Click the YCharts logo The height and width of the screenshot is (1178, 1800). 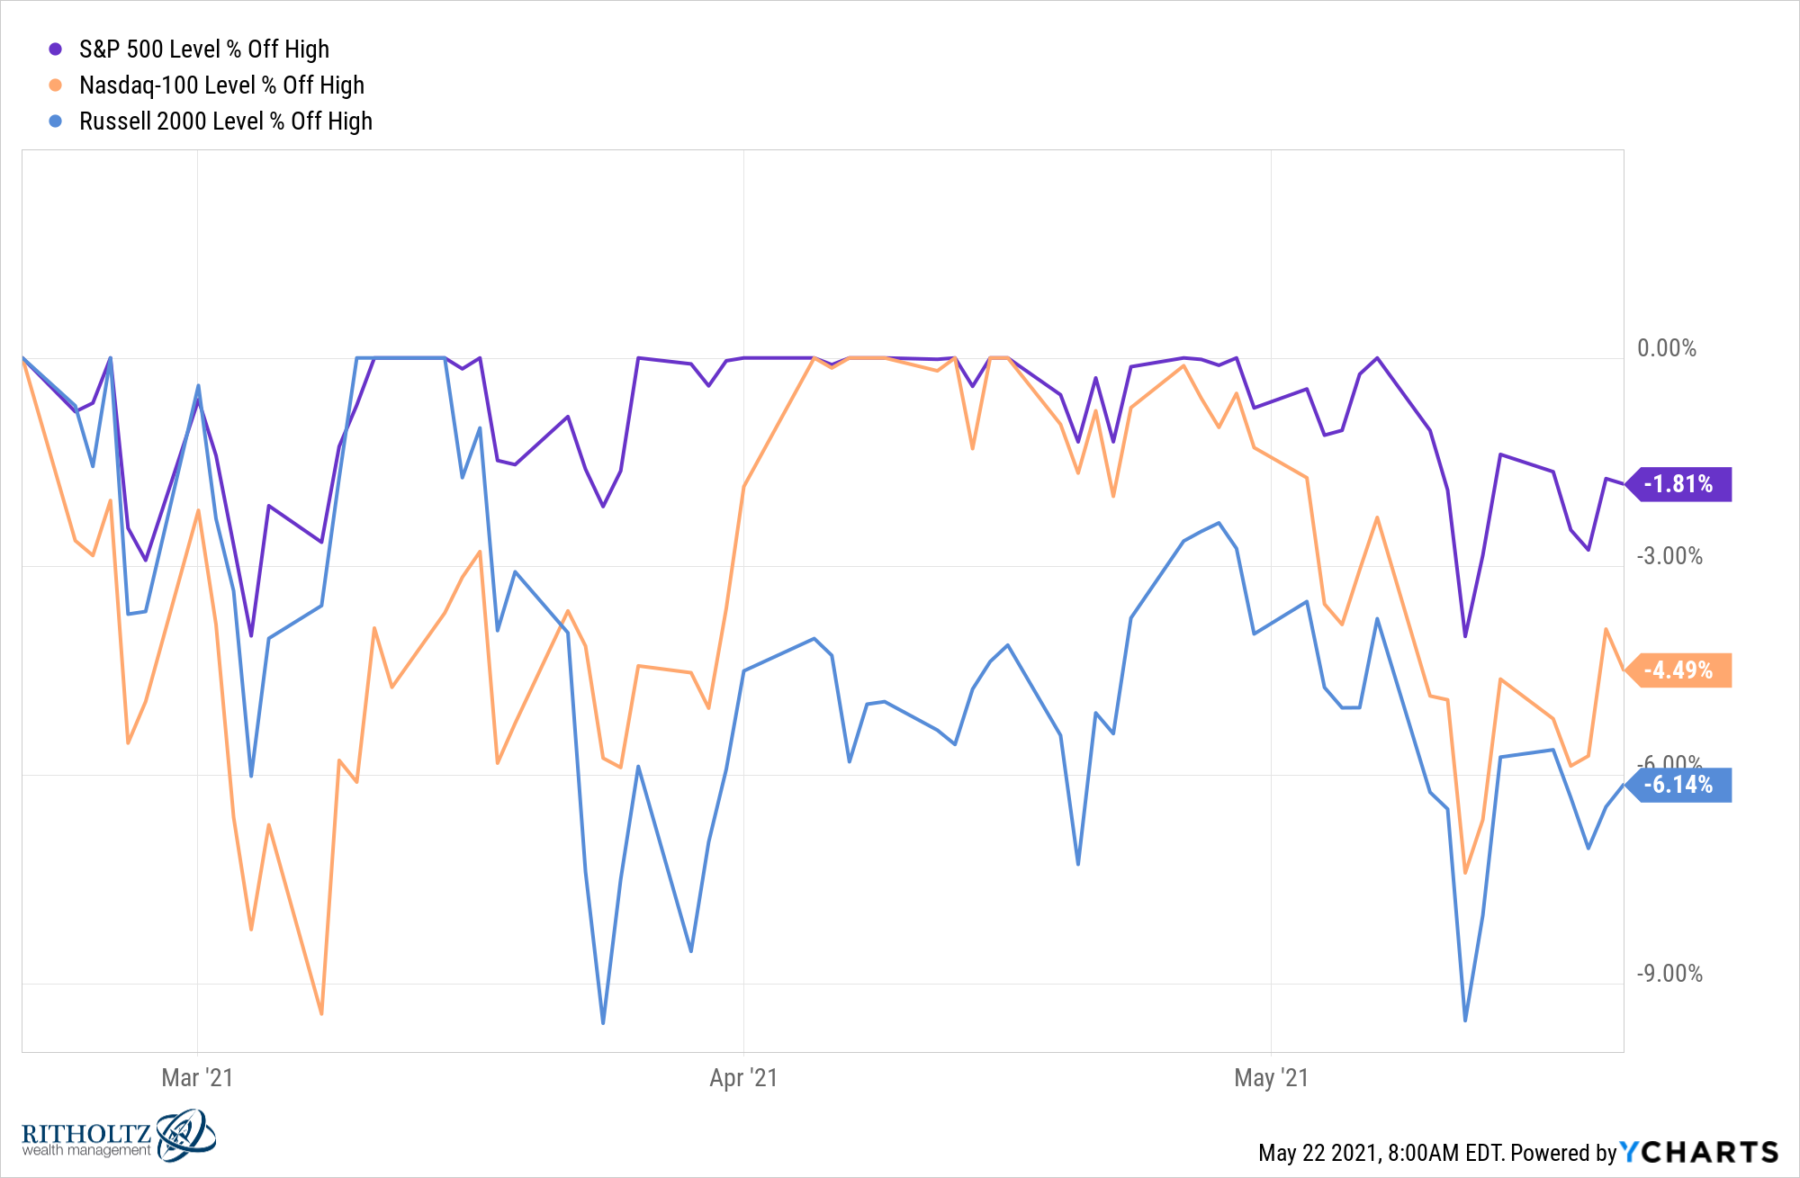click(1699, 1153)
